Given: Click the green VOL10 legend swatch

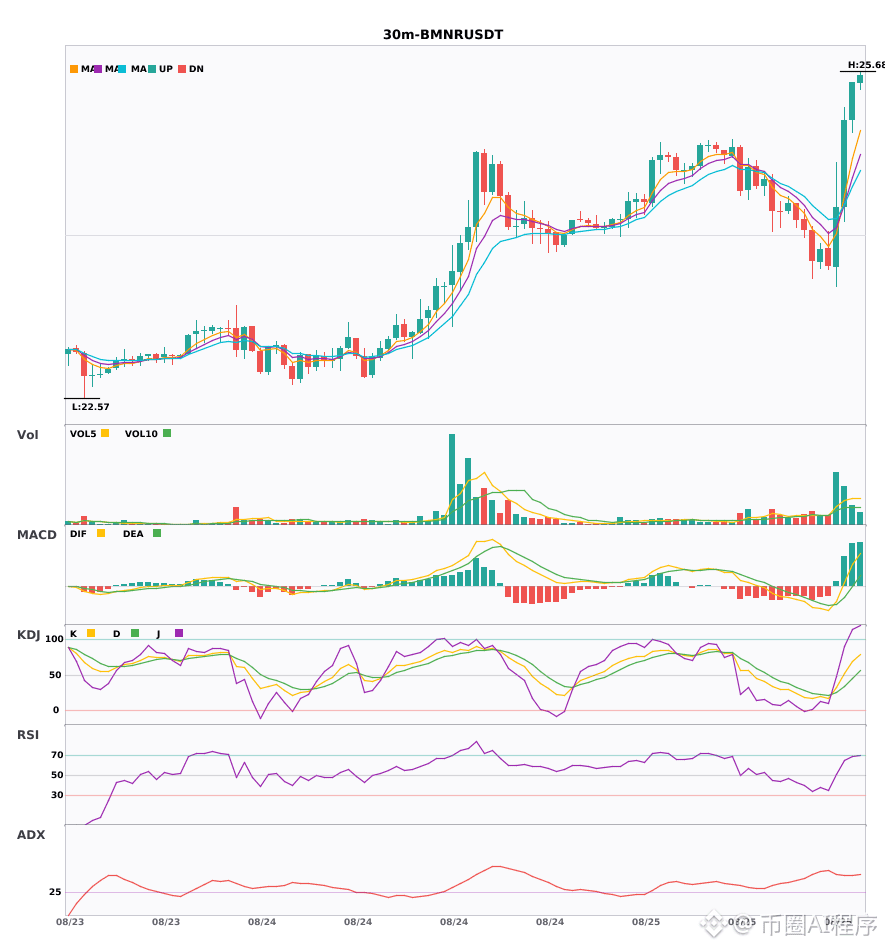Looking at the screenshot, I should (167, 433).
